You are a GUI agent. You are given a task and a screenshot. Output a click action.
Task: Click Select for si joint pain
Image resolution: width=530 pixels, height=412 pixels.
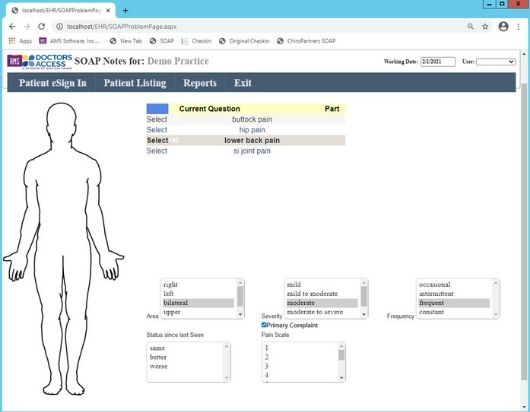pyautogui.click(x=157, y=151)
